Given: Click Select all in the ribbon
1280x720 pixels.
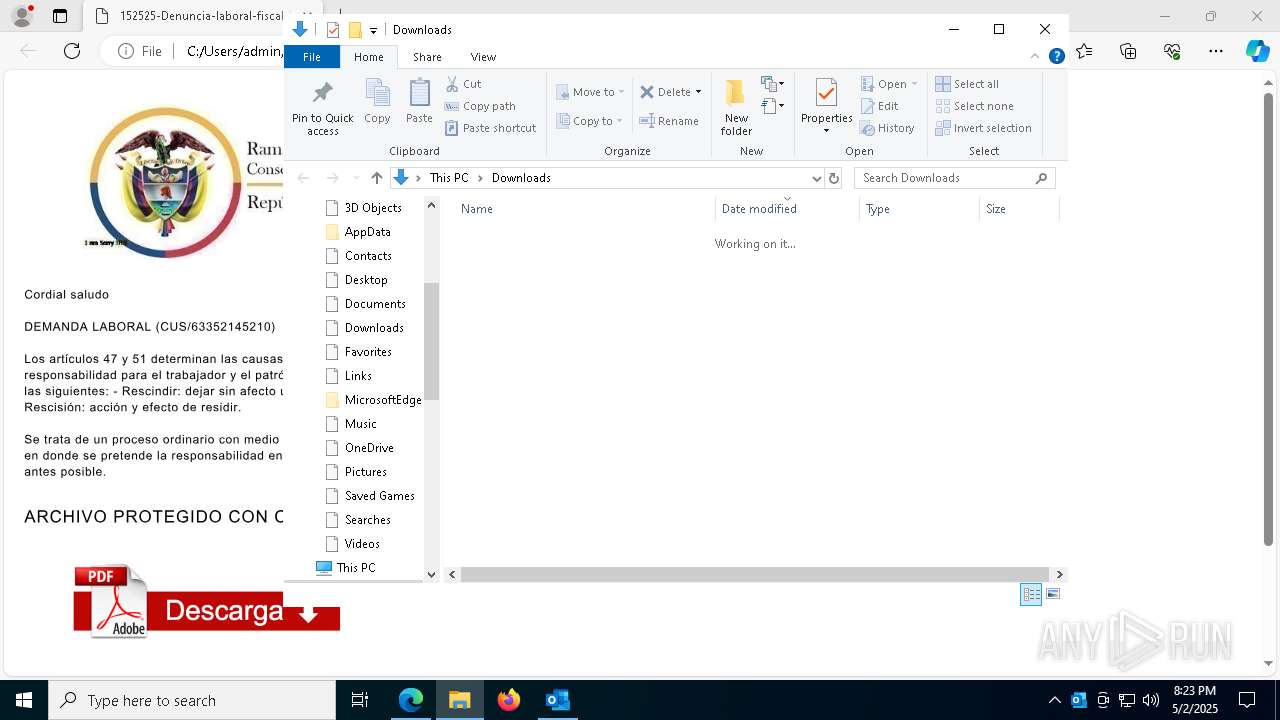Looking at the screenshot, I should coord(967,84).
